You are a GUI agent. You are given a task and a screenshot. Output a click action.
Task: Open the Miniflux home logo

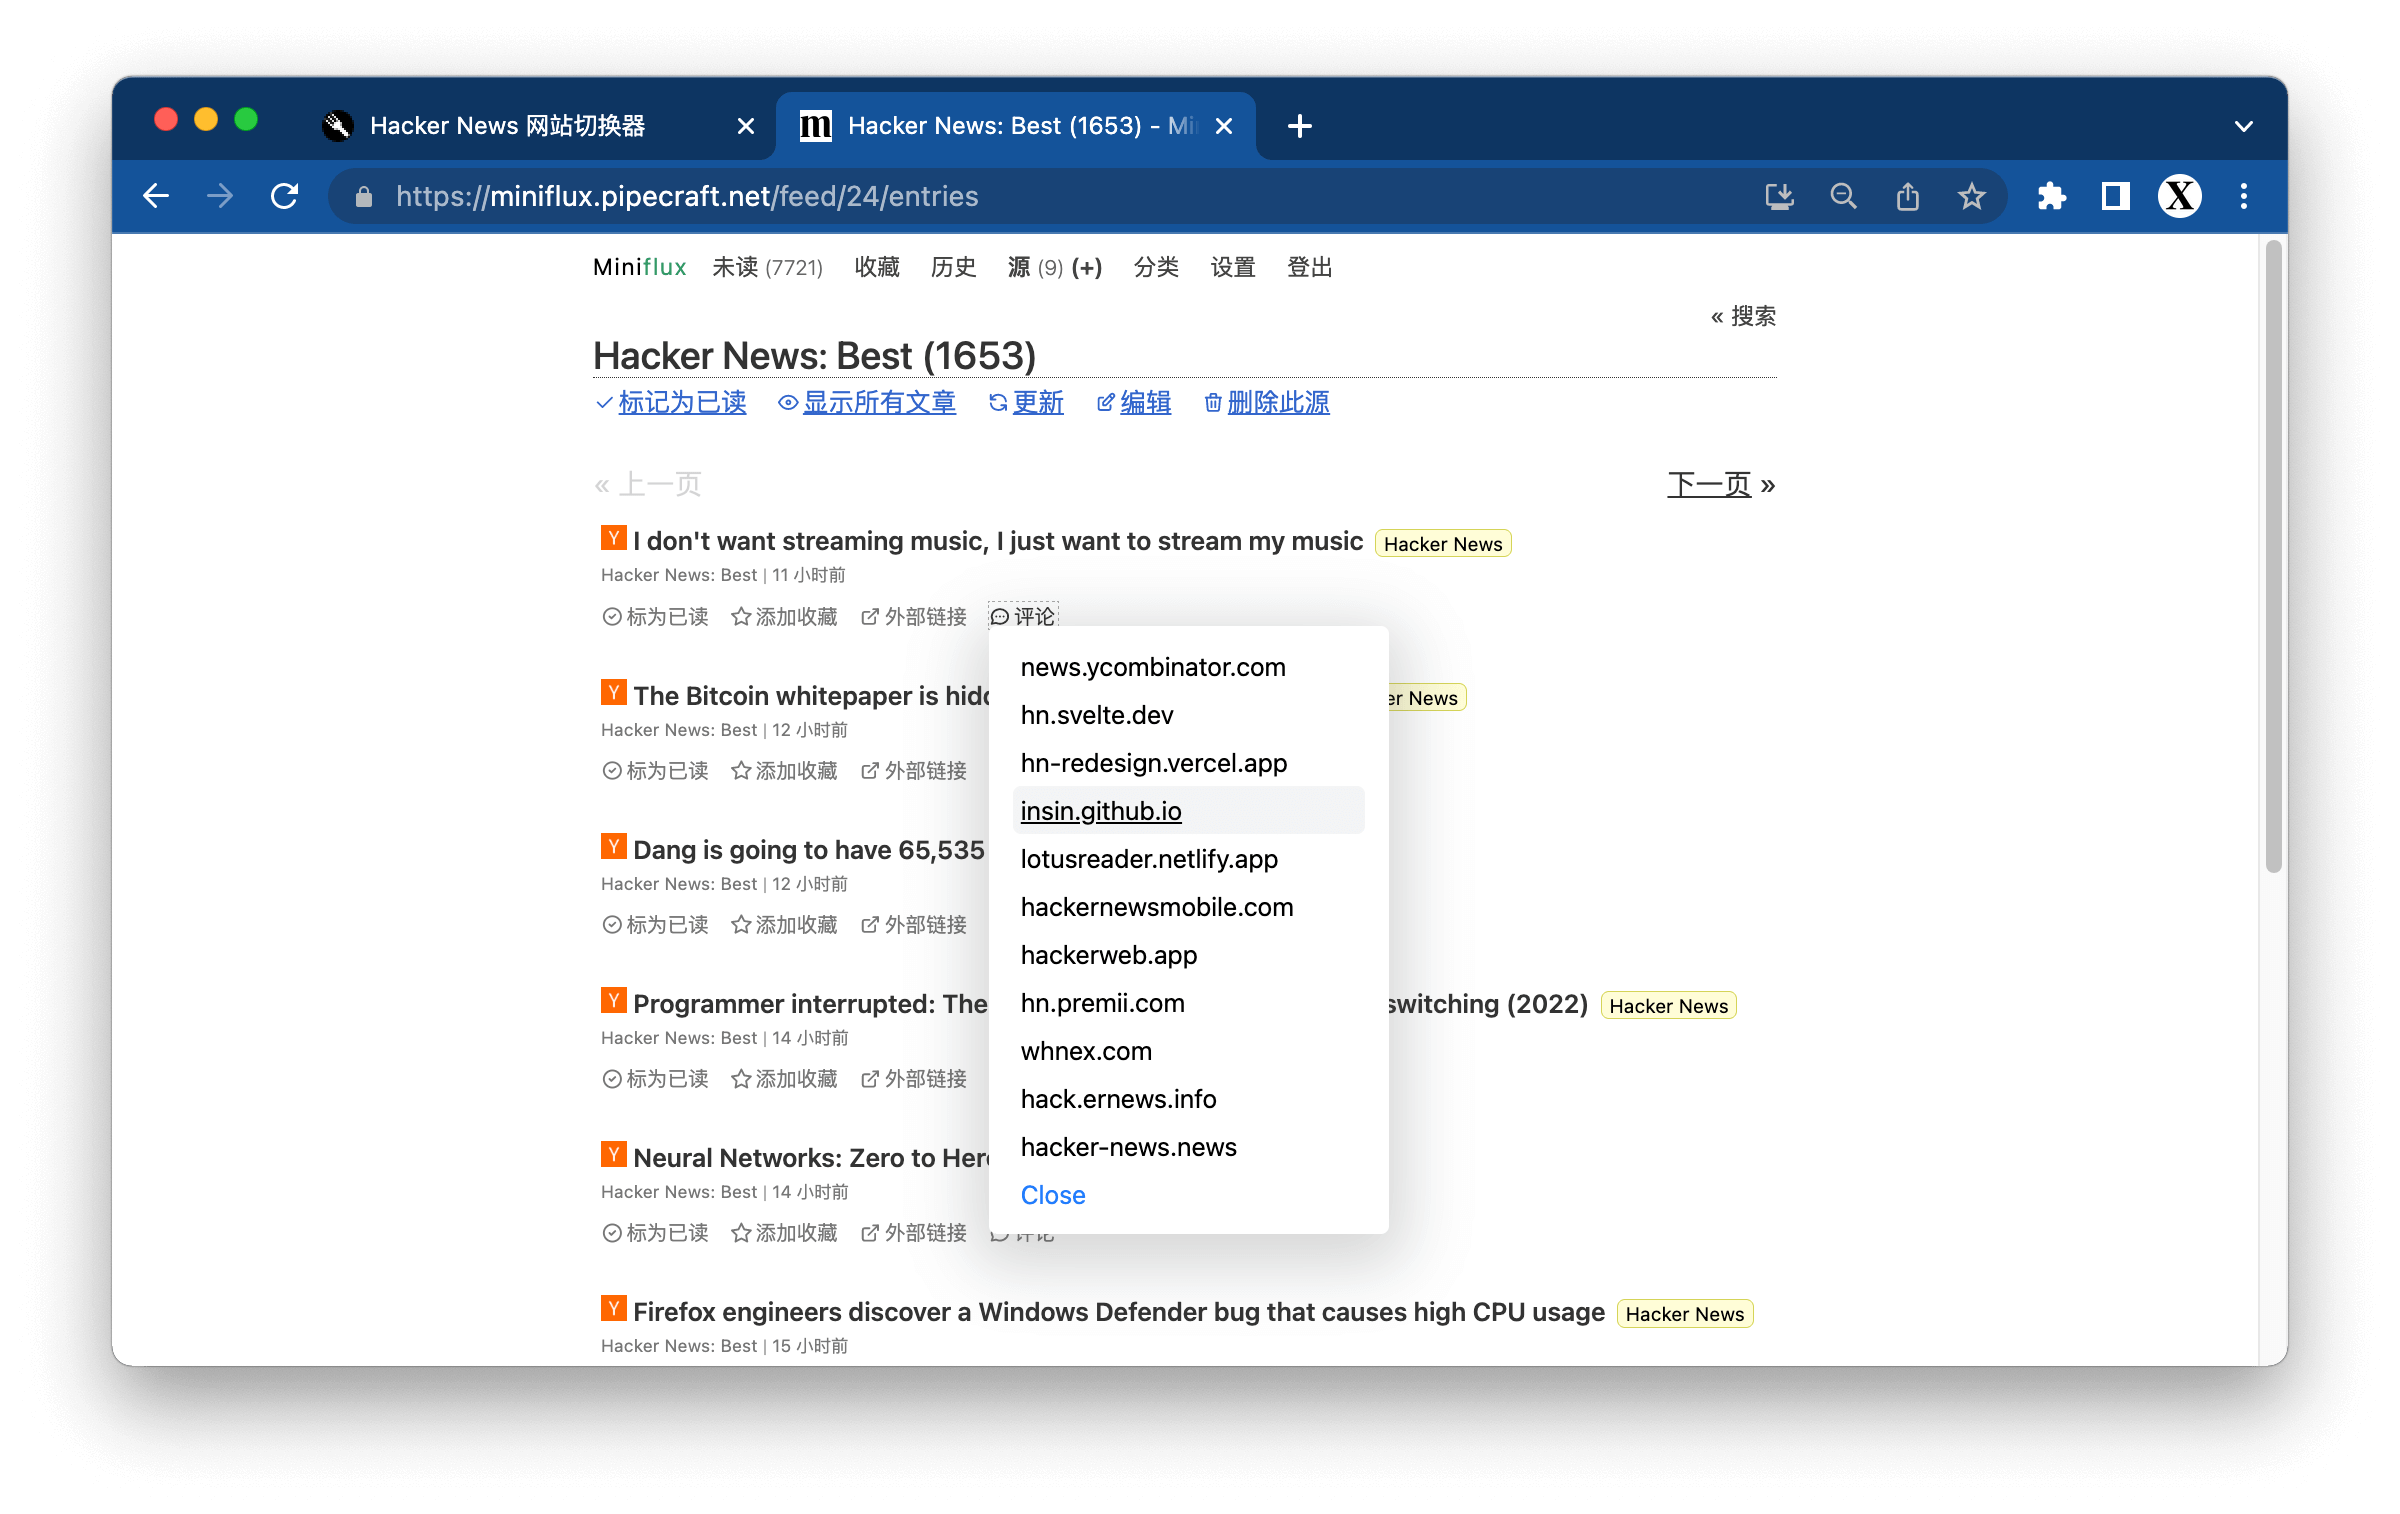click(x=639, y=267)
